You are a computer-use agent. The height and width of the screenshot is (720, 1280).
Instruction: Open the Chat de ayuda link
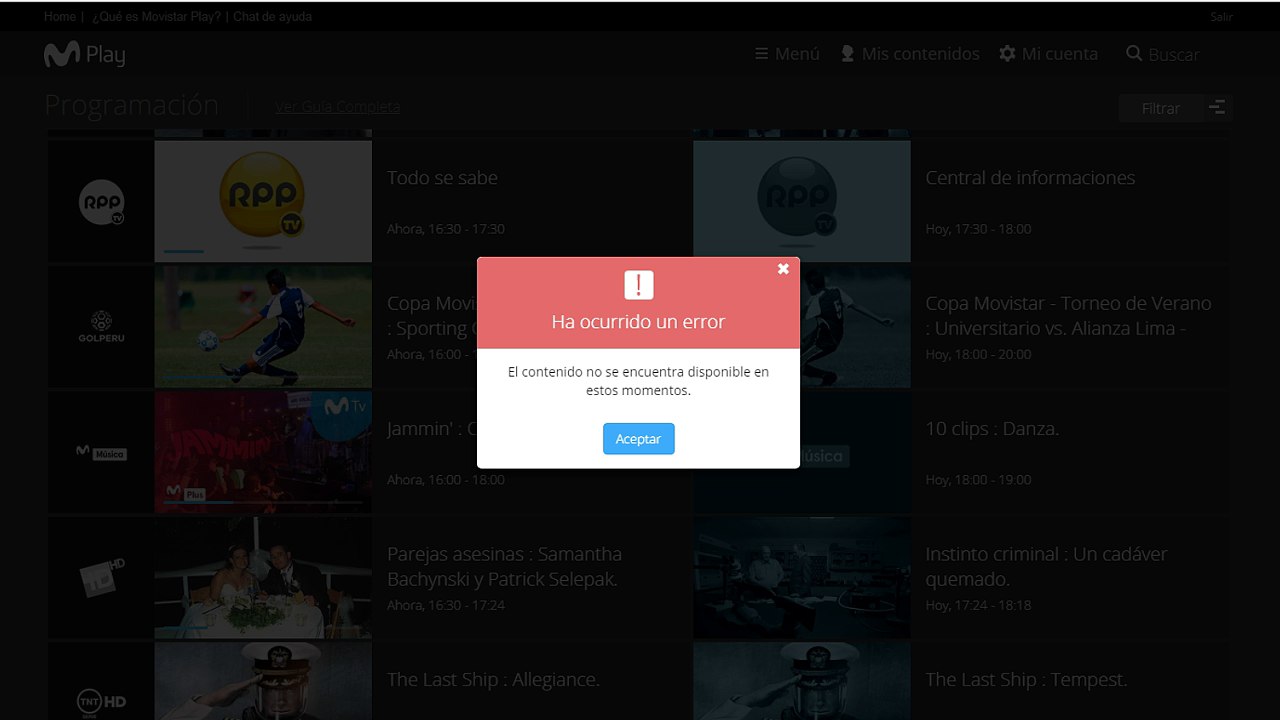[273, 17]
